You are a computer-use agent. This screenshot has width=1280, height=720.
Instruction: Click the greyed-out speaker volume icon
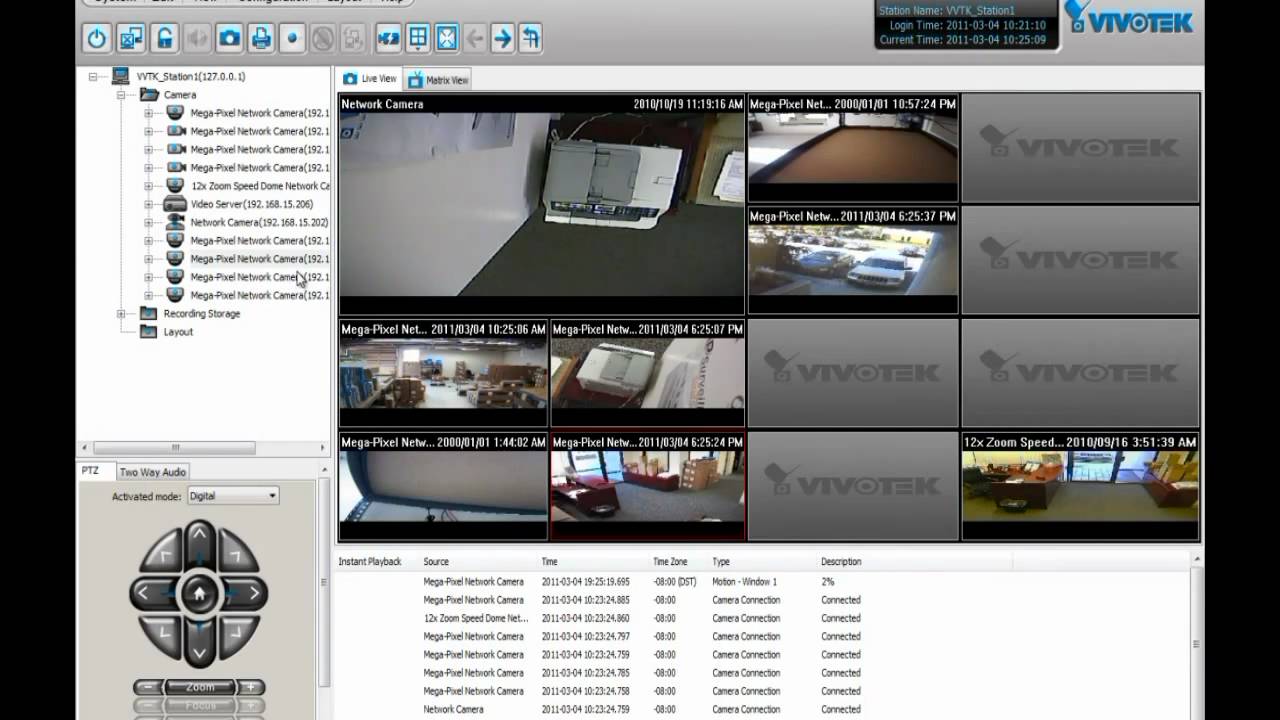197,38
